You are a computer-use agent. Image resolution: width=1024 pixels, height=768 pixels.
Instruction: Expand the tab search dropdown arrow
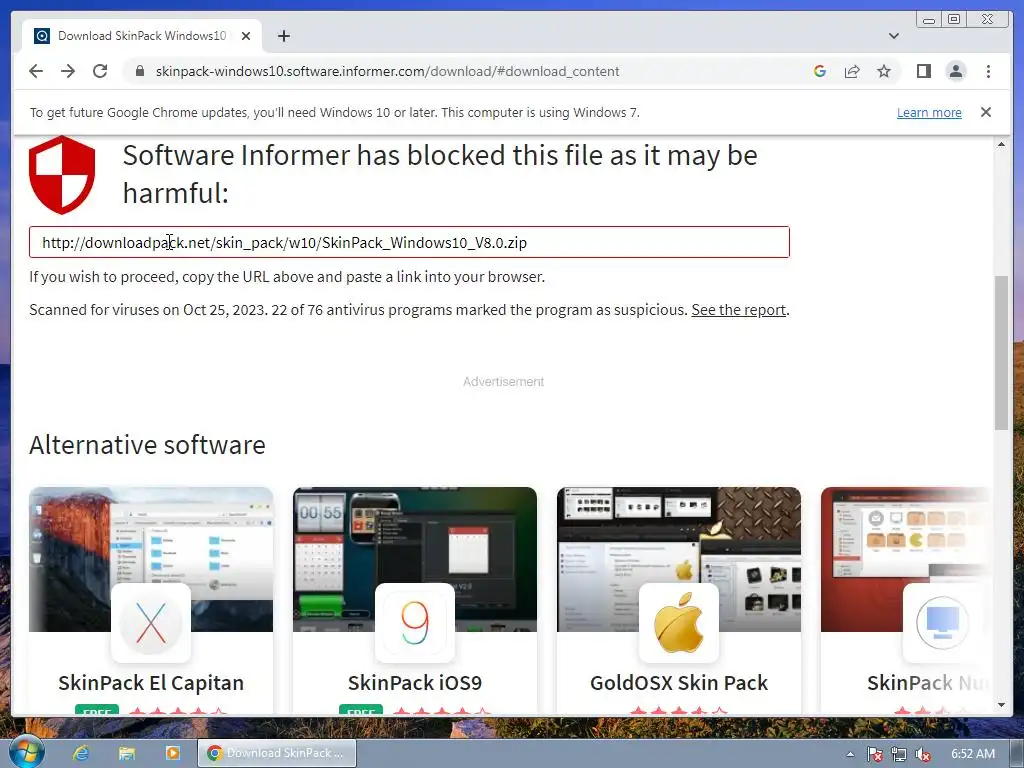tap(894, 36)
